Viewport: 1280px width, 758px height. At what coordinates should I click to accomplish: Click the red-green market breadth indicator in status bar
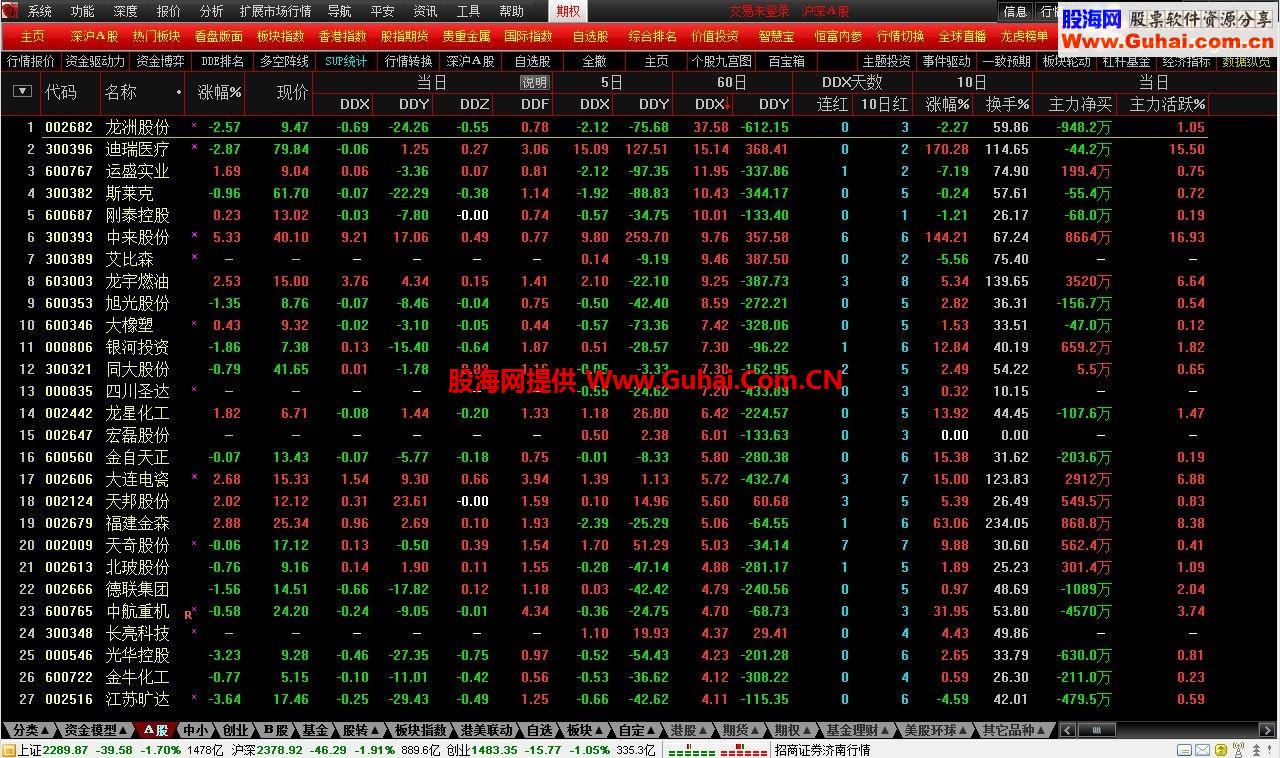coord(716,750)
